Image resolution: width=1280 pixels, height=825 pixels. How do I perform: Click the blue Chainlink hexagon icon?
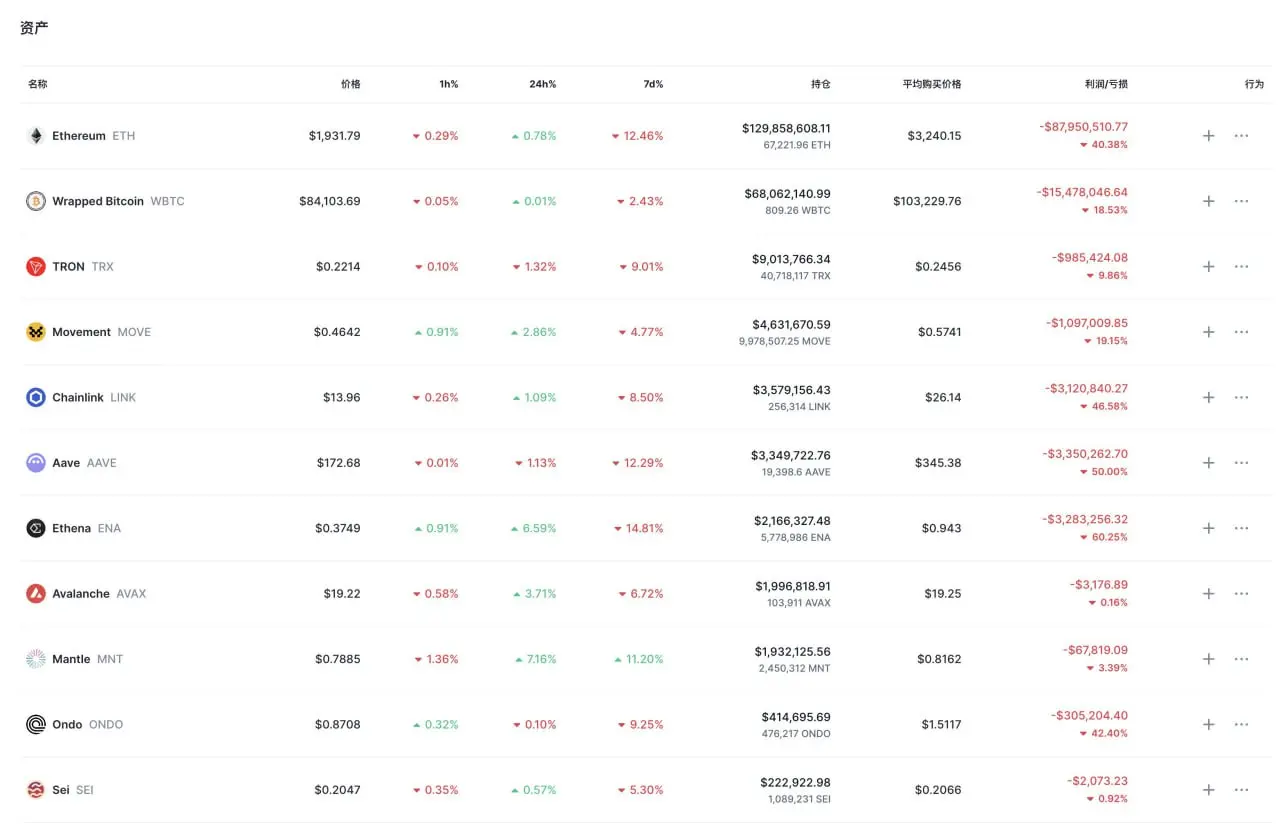36,398
